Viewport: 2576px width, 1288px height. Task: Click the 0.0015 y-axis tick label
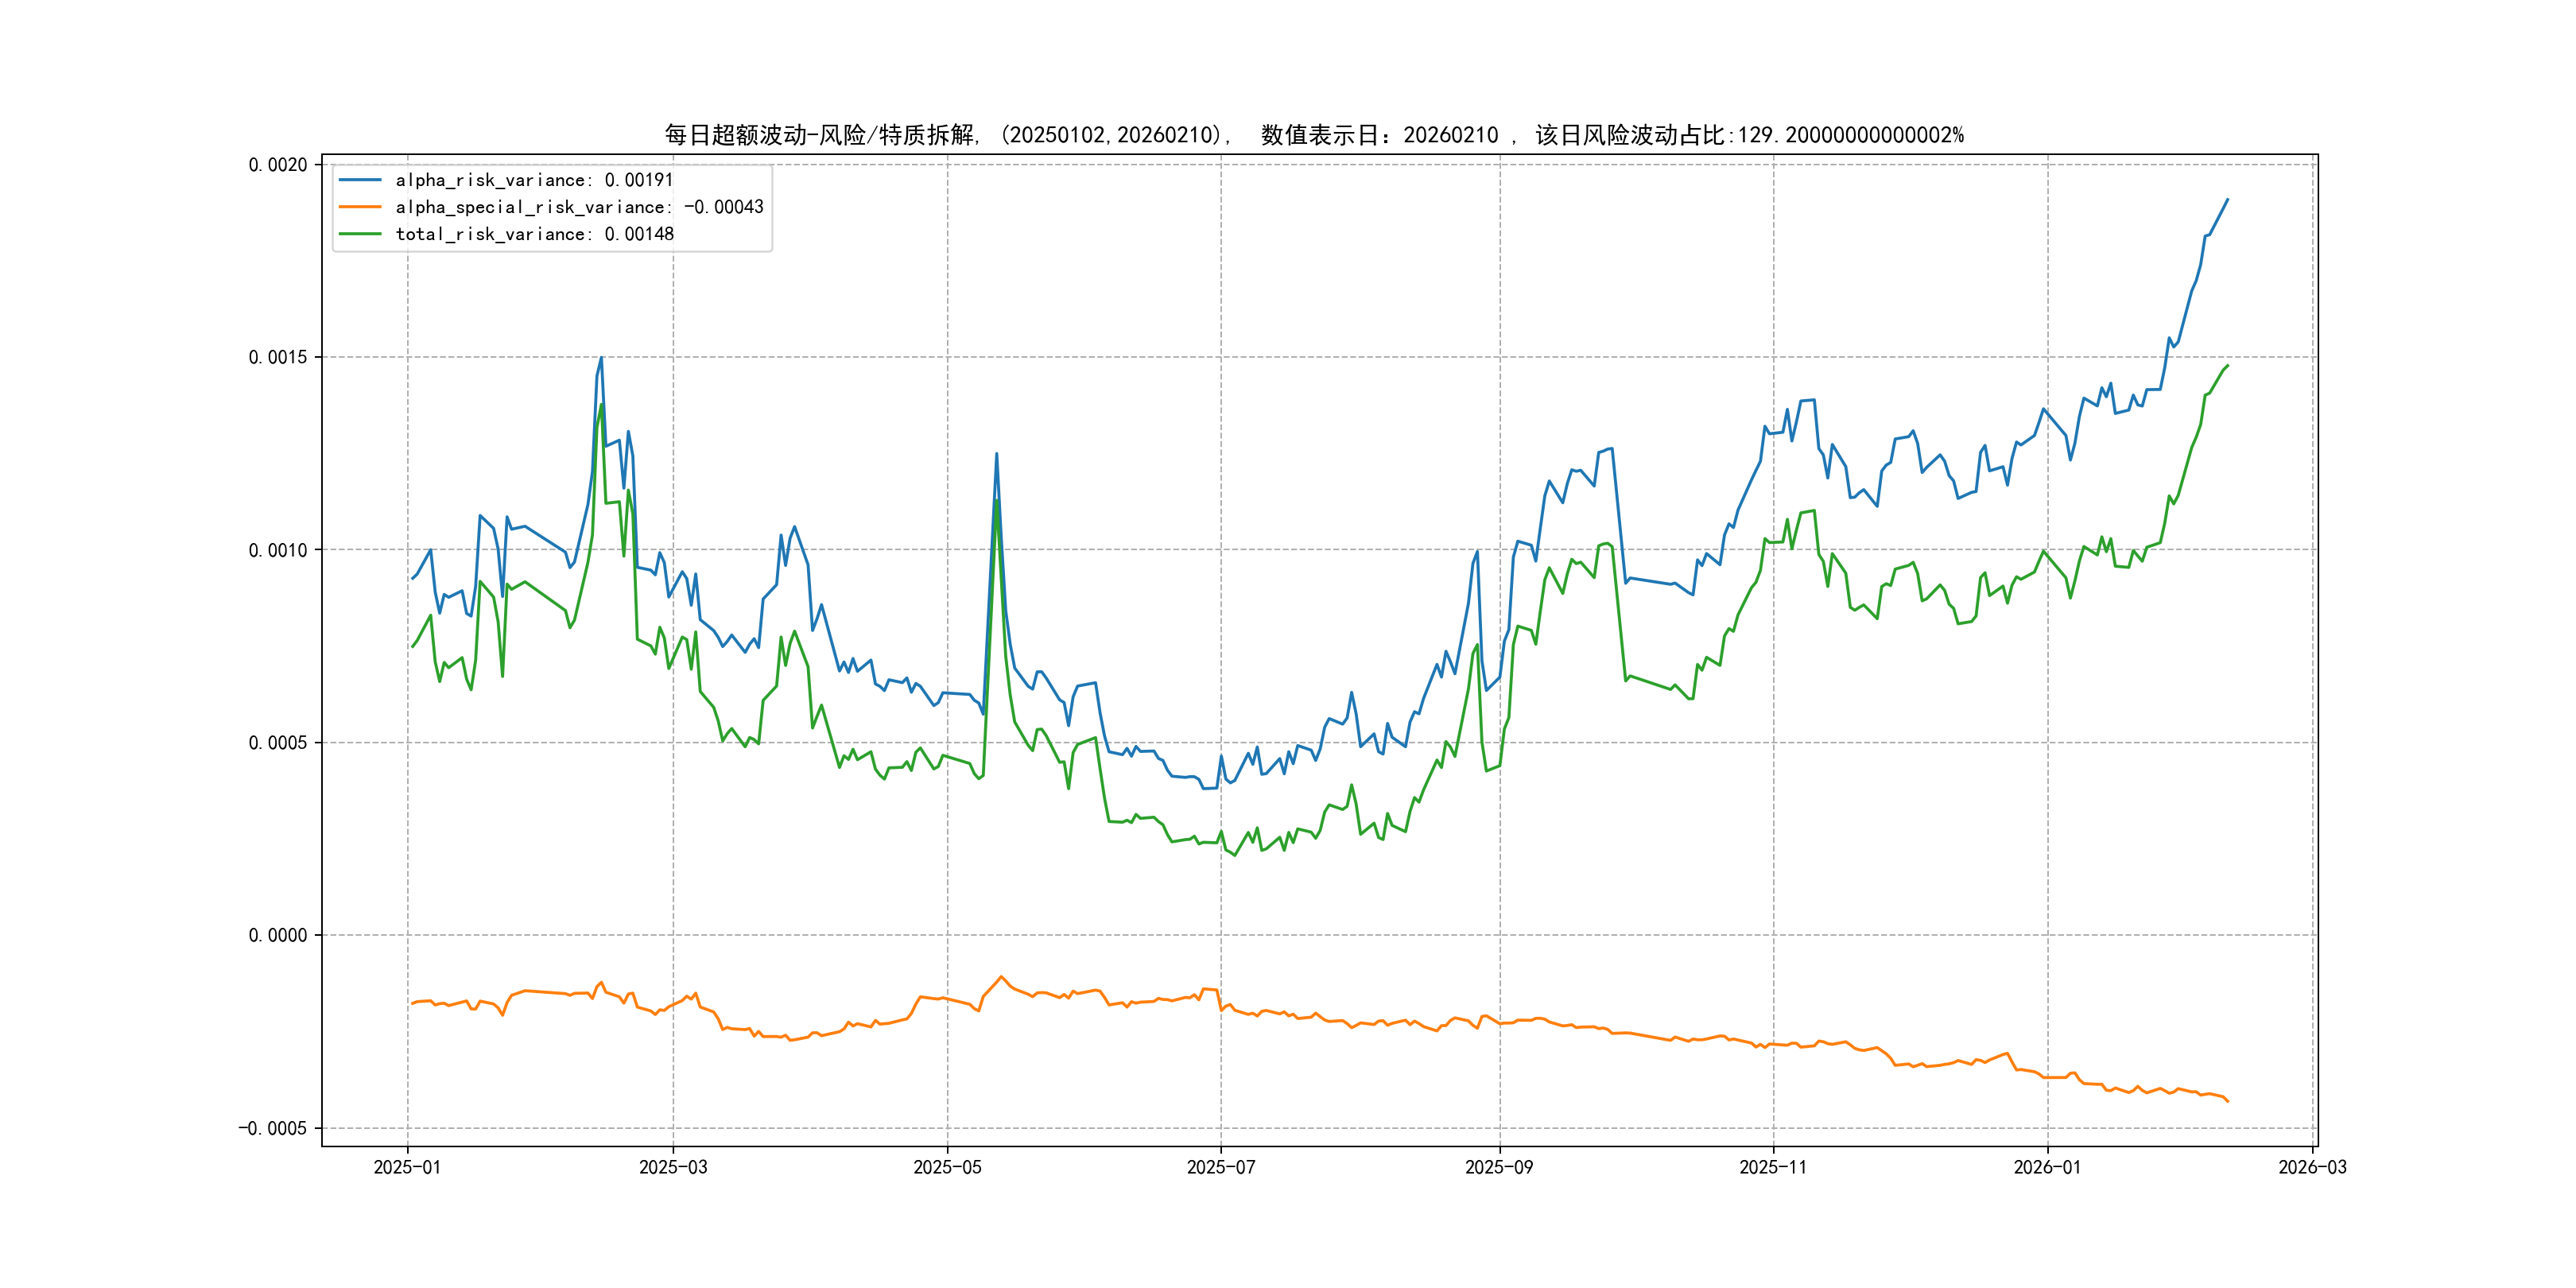pyautogui.click(x=278, y=357)
